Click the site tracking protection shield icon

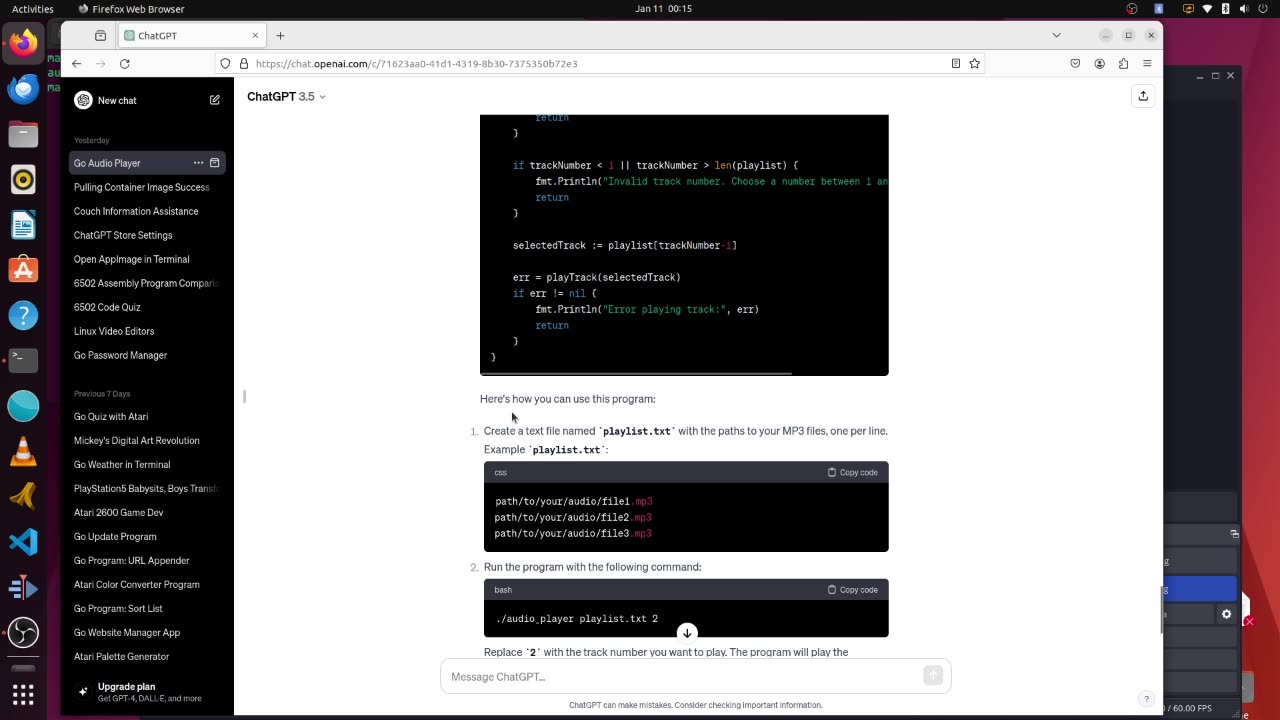coord(225,63)
